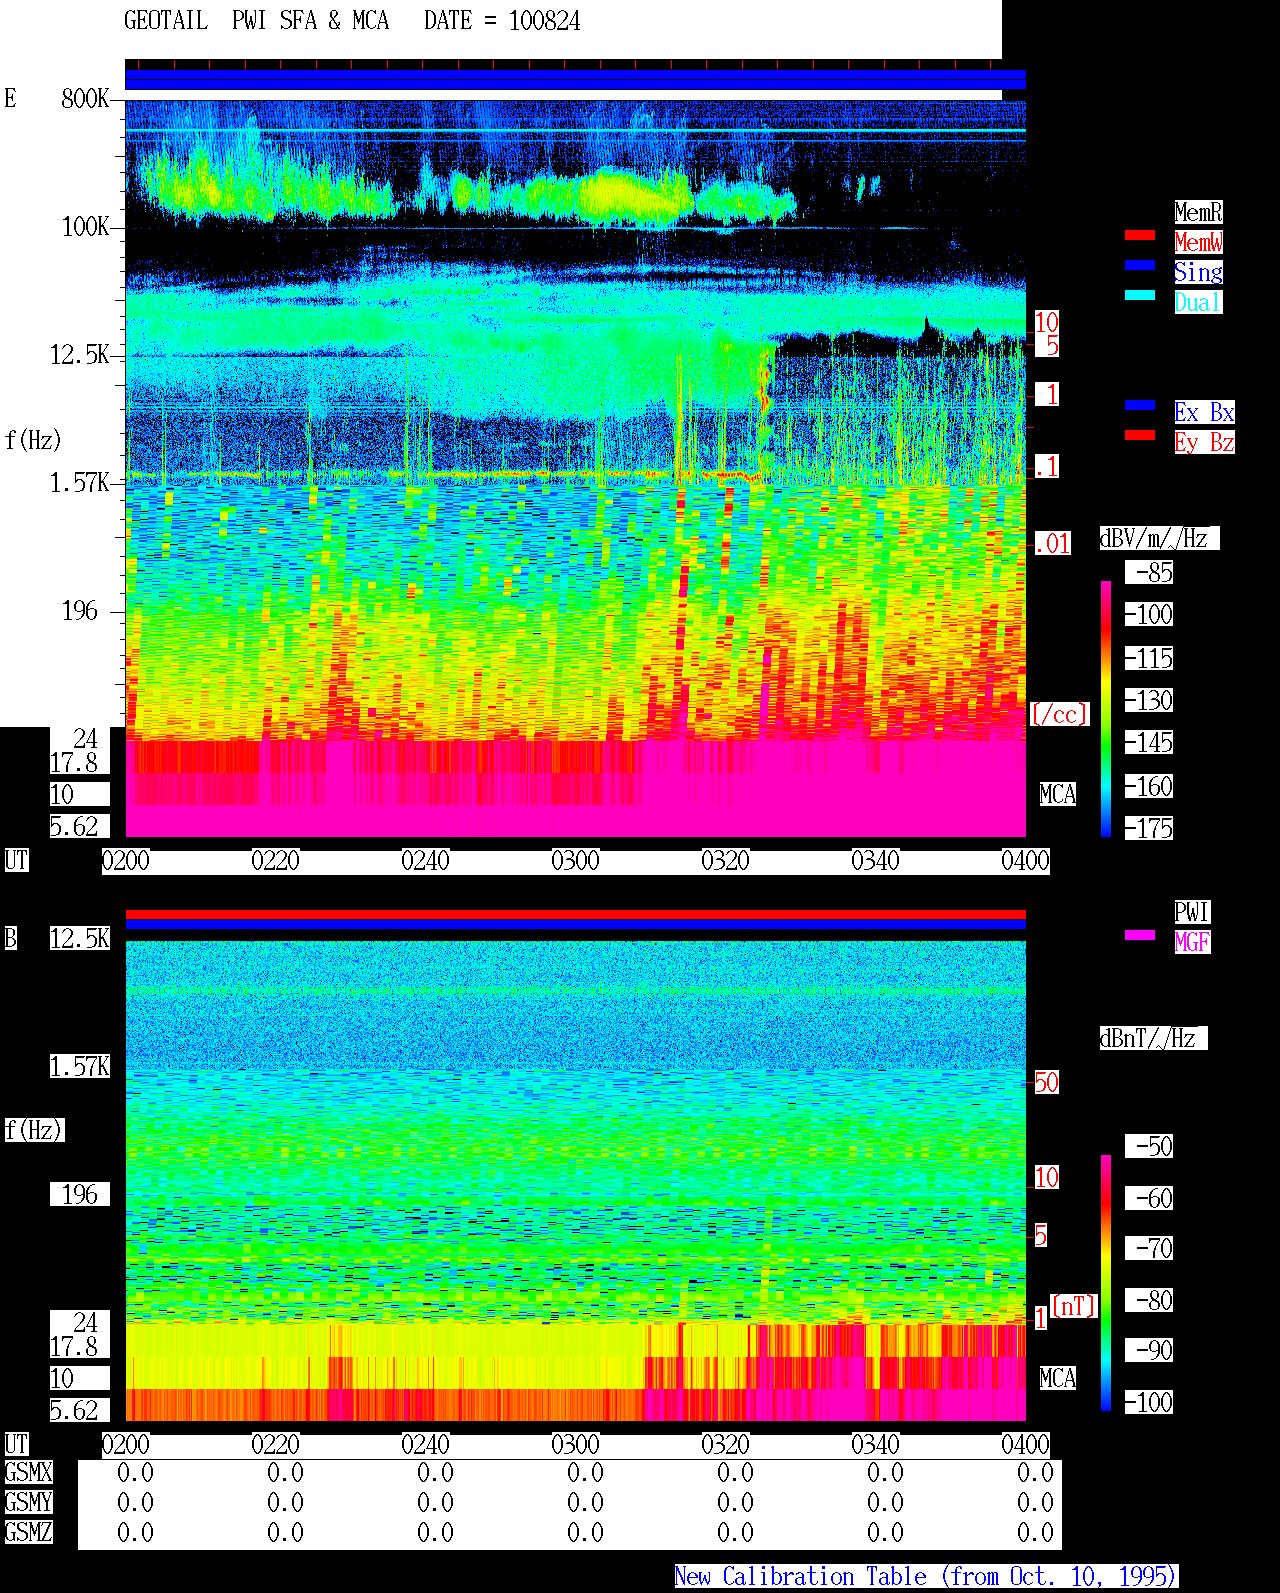Click the red .01 density tick label
This screenshot has width=1280, height=1593.
1052,544
